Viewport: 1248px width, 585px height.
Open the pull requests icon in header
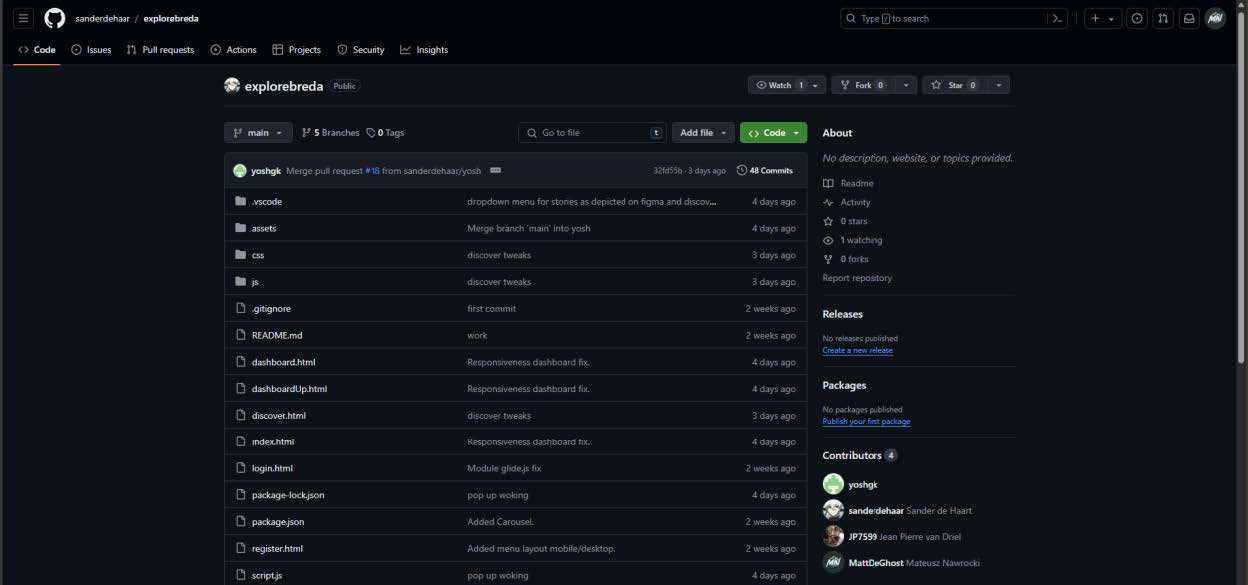(x=1163, y=18)
